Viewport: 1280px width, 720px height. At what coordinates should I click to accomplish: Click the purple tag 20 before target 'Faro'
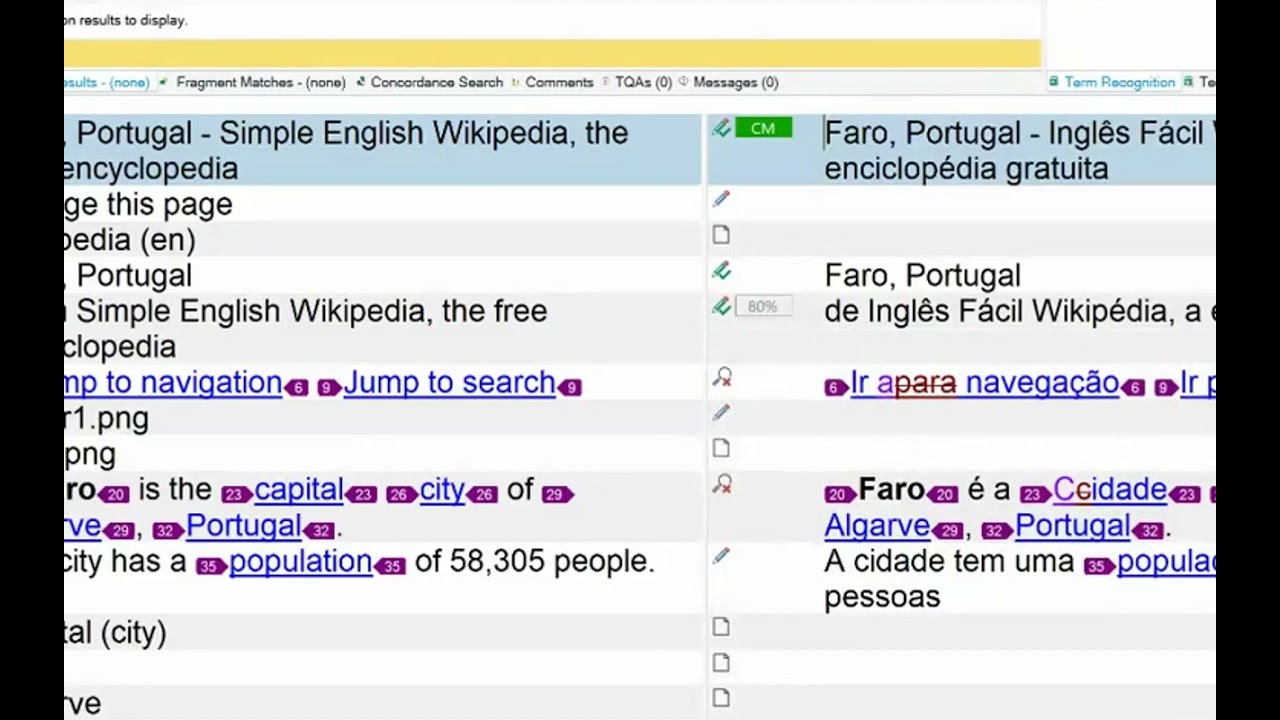(839, 494)
